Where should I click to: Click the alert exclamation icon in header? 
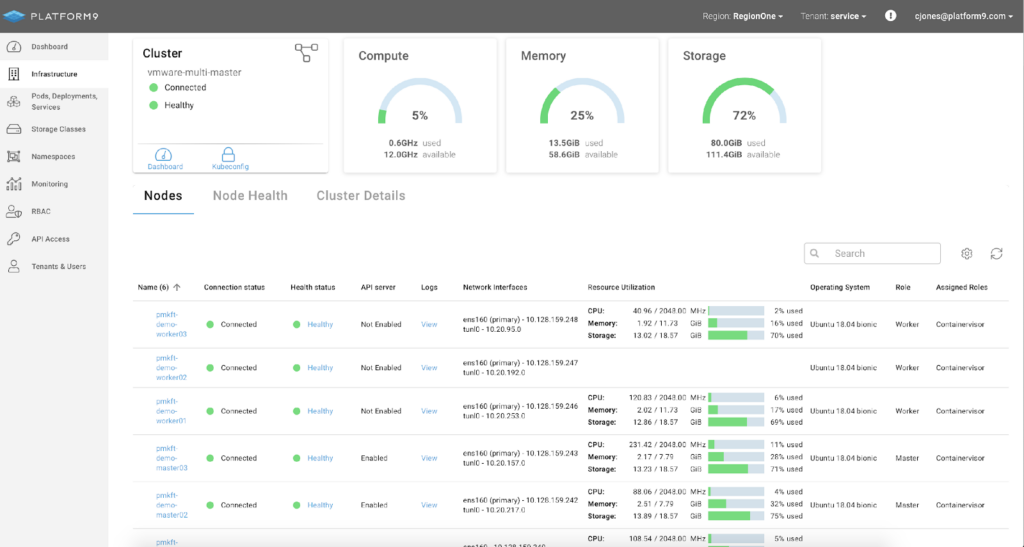click(x=890, y=16)
